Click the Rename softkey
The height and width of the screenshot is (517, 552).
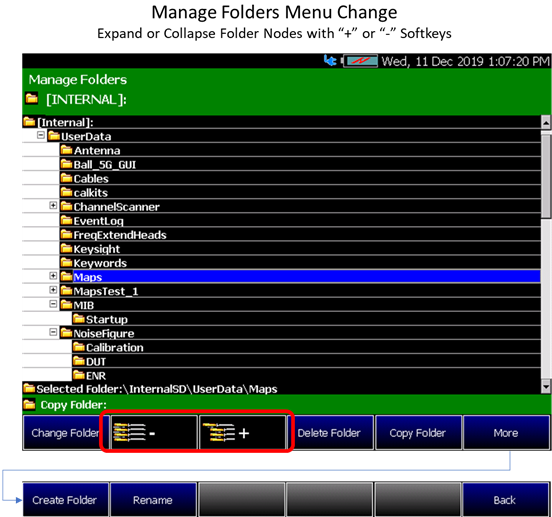click(x=153, y=500)
